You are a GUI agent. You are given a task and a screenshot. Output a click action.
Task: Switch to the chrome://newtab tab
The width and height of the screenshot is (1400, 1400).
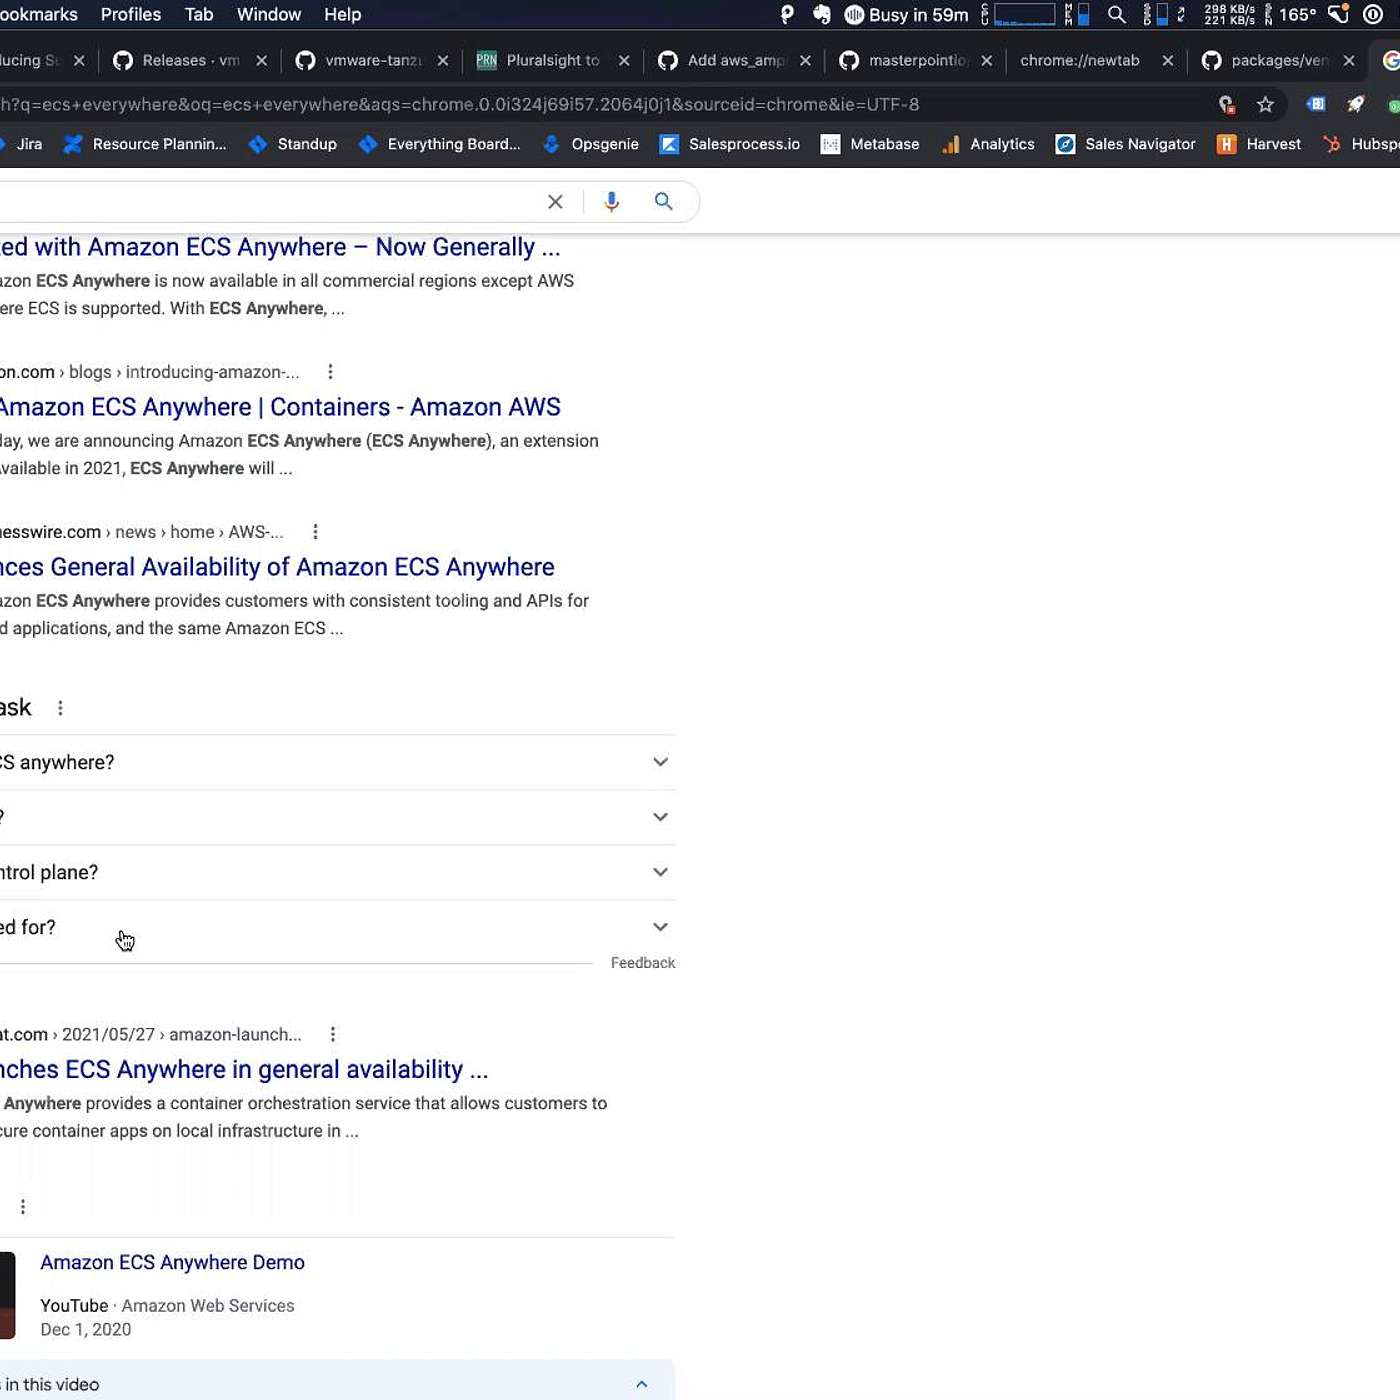[x=1079, y=60]
